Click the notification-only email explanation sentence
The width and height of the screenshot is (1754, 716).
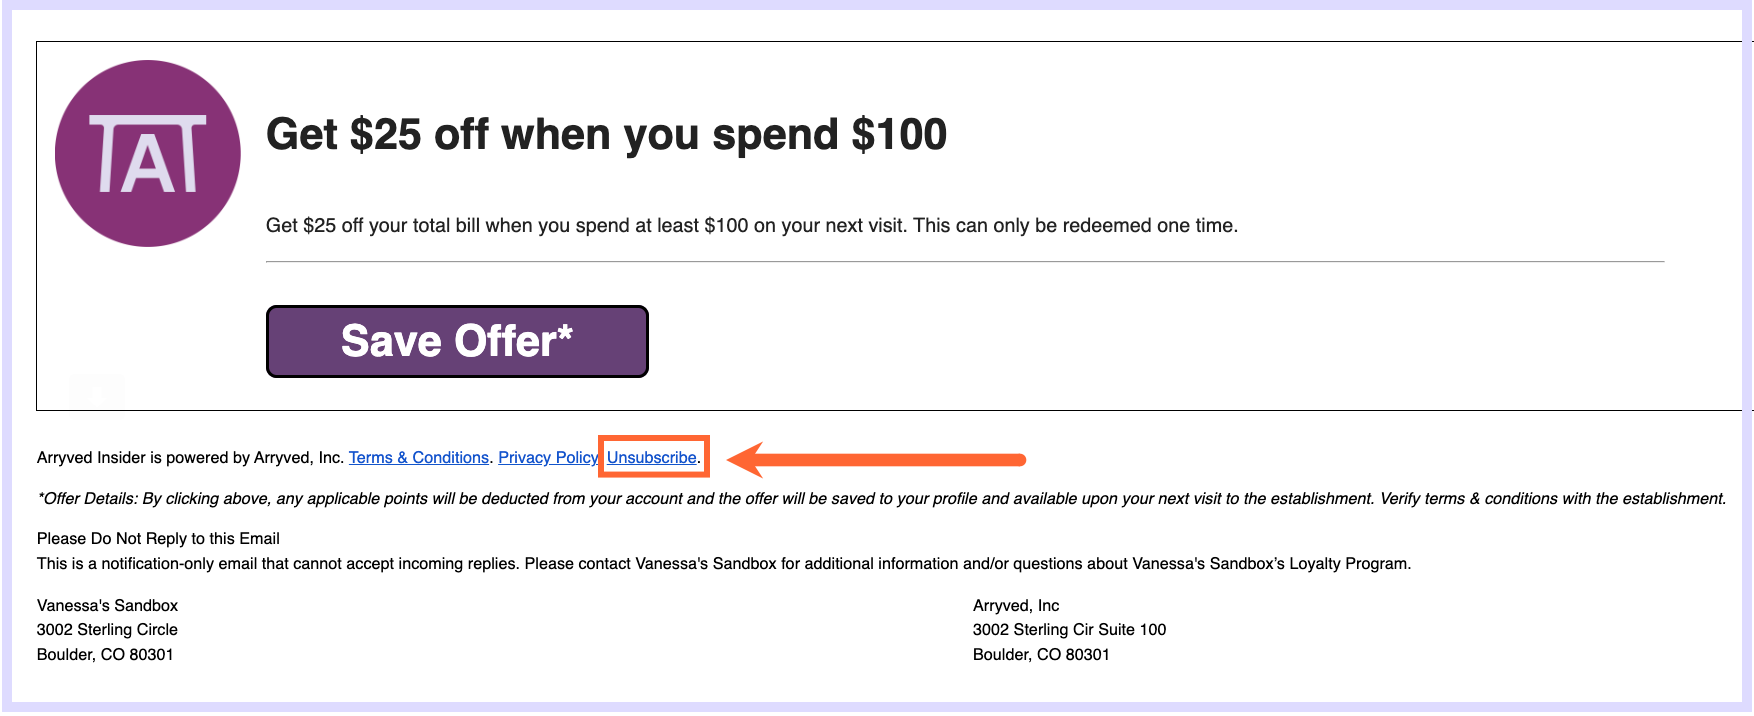pyautogui.click(x=724, y=563)
